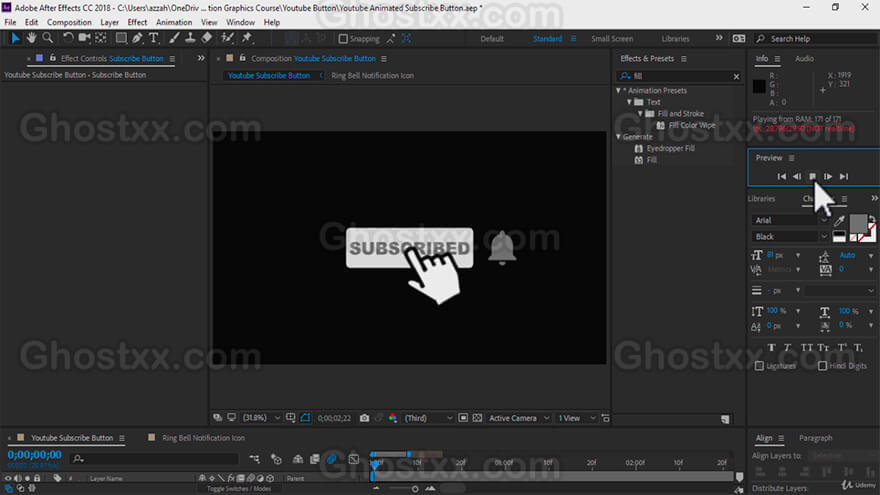Open Ring Bell Notification Icon timeline tab
The height and width of the screenshot is (495, 880).
(x=203, y=438)
